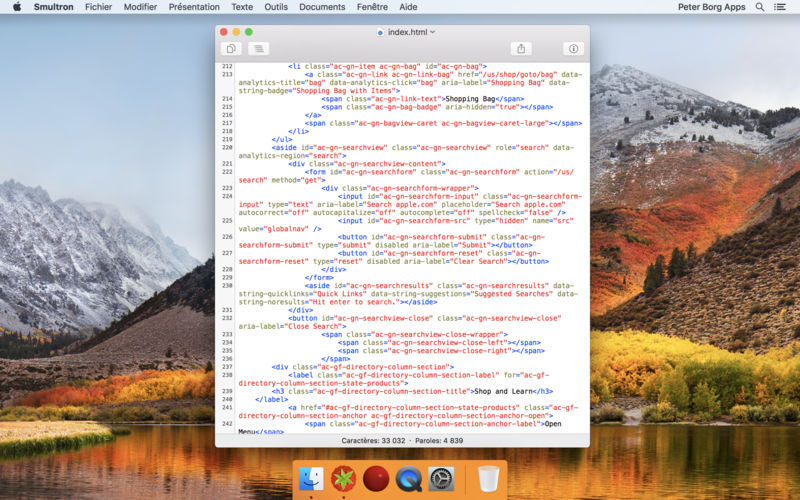This screenshot has height=500, width=800.
Task: Open the Share toolbar button
Action: coord(521,48)
